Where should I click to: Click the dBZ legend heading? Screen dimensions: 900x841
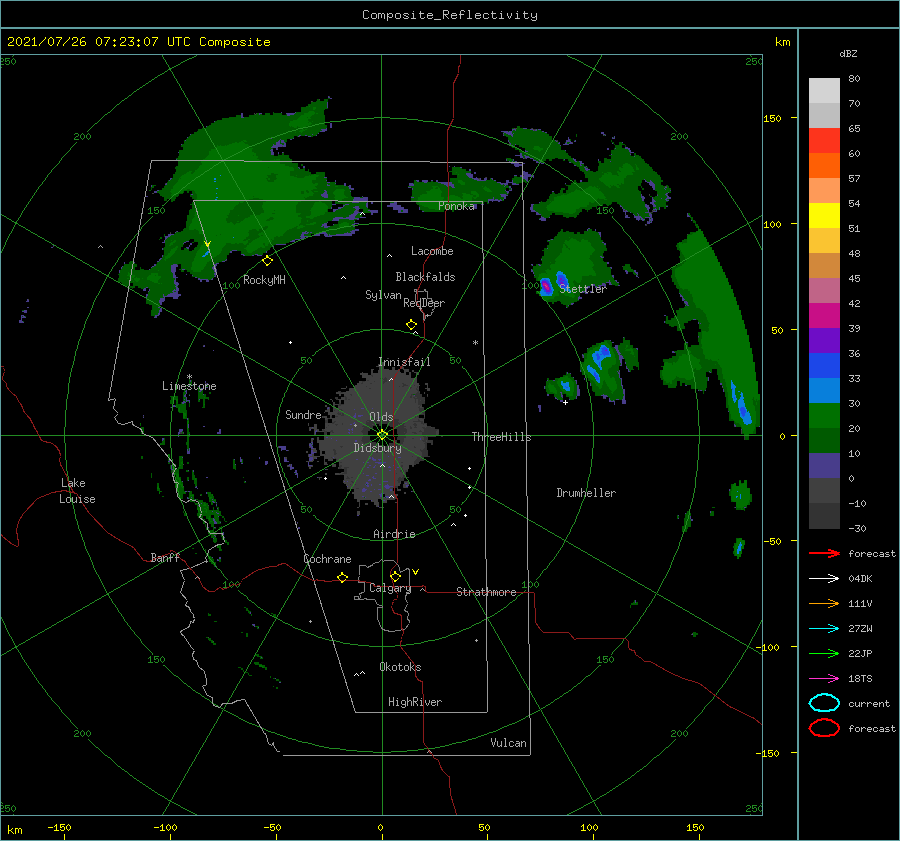[848, 54]
